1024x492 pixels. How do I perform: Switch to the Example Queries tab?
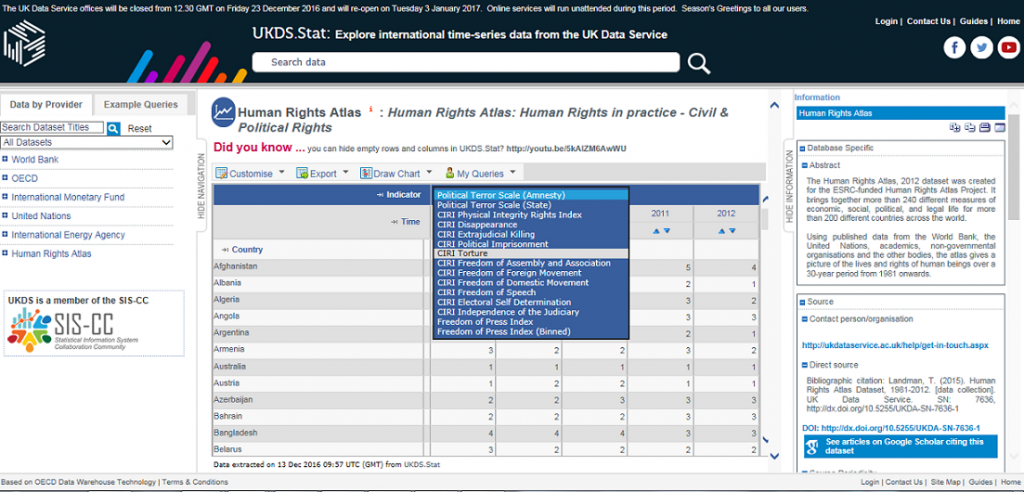pos(140,105)
